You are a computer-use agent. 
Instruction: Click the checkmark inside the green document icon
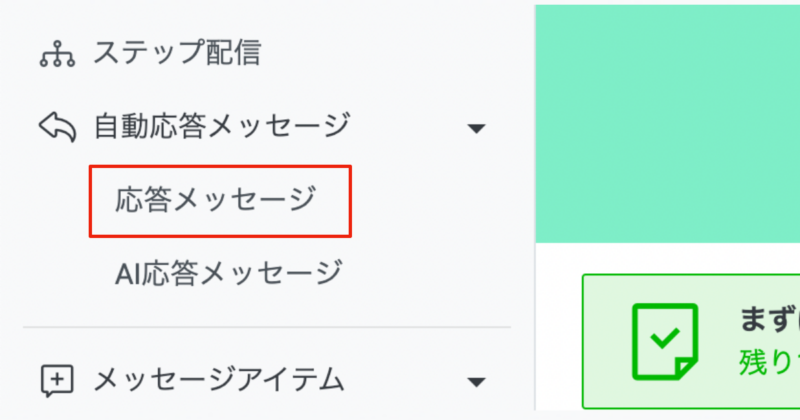click(x=665, y=338)
